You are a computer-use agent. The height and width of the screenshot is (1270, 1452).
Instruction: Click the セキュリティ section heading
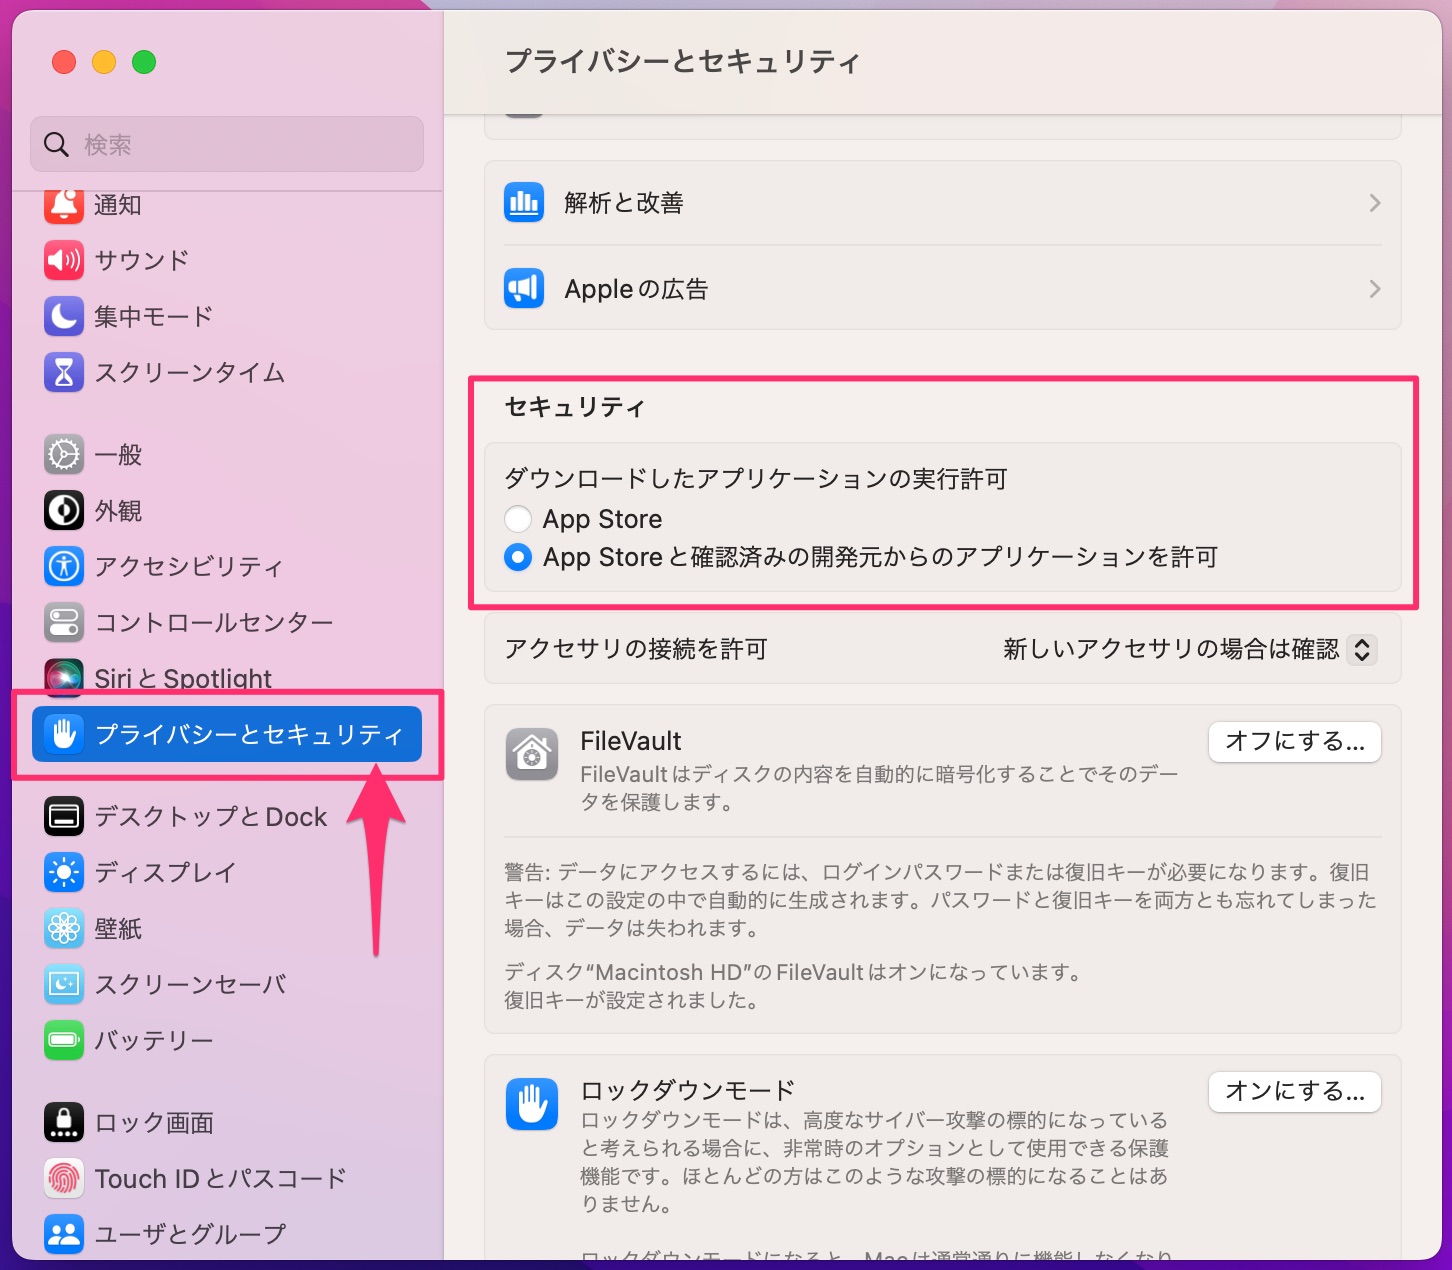point(575,407)
